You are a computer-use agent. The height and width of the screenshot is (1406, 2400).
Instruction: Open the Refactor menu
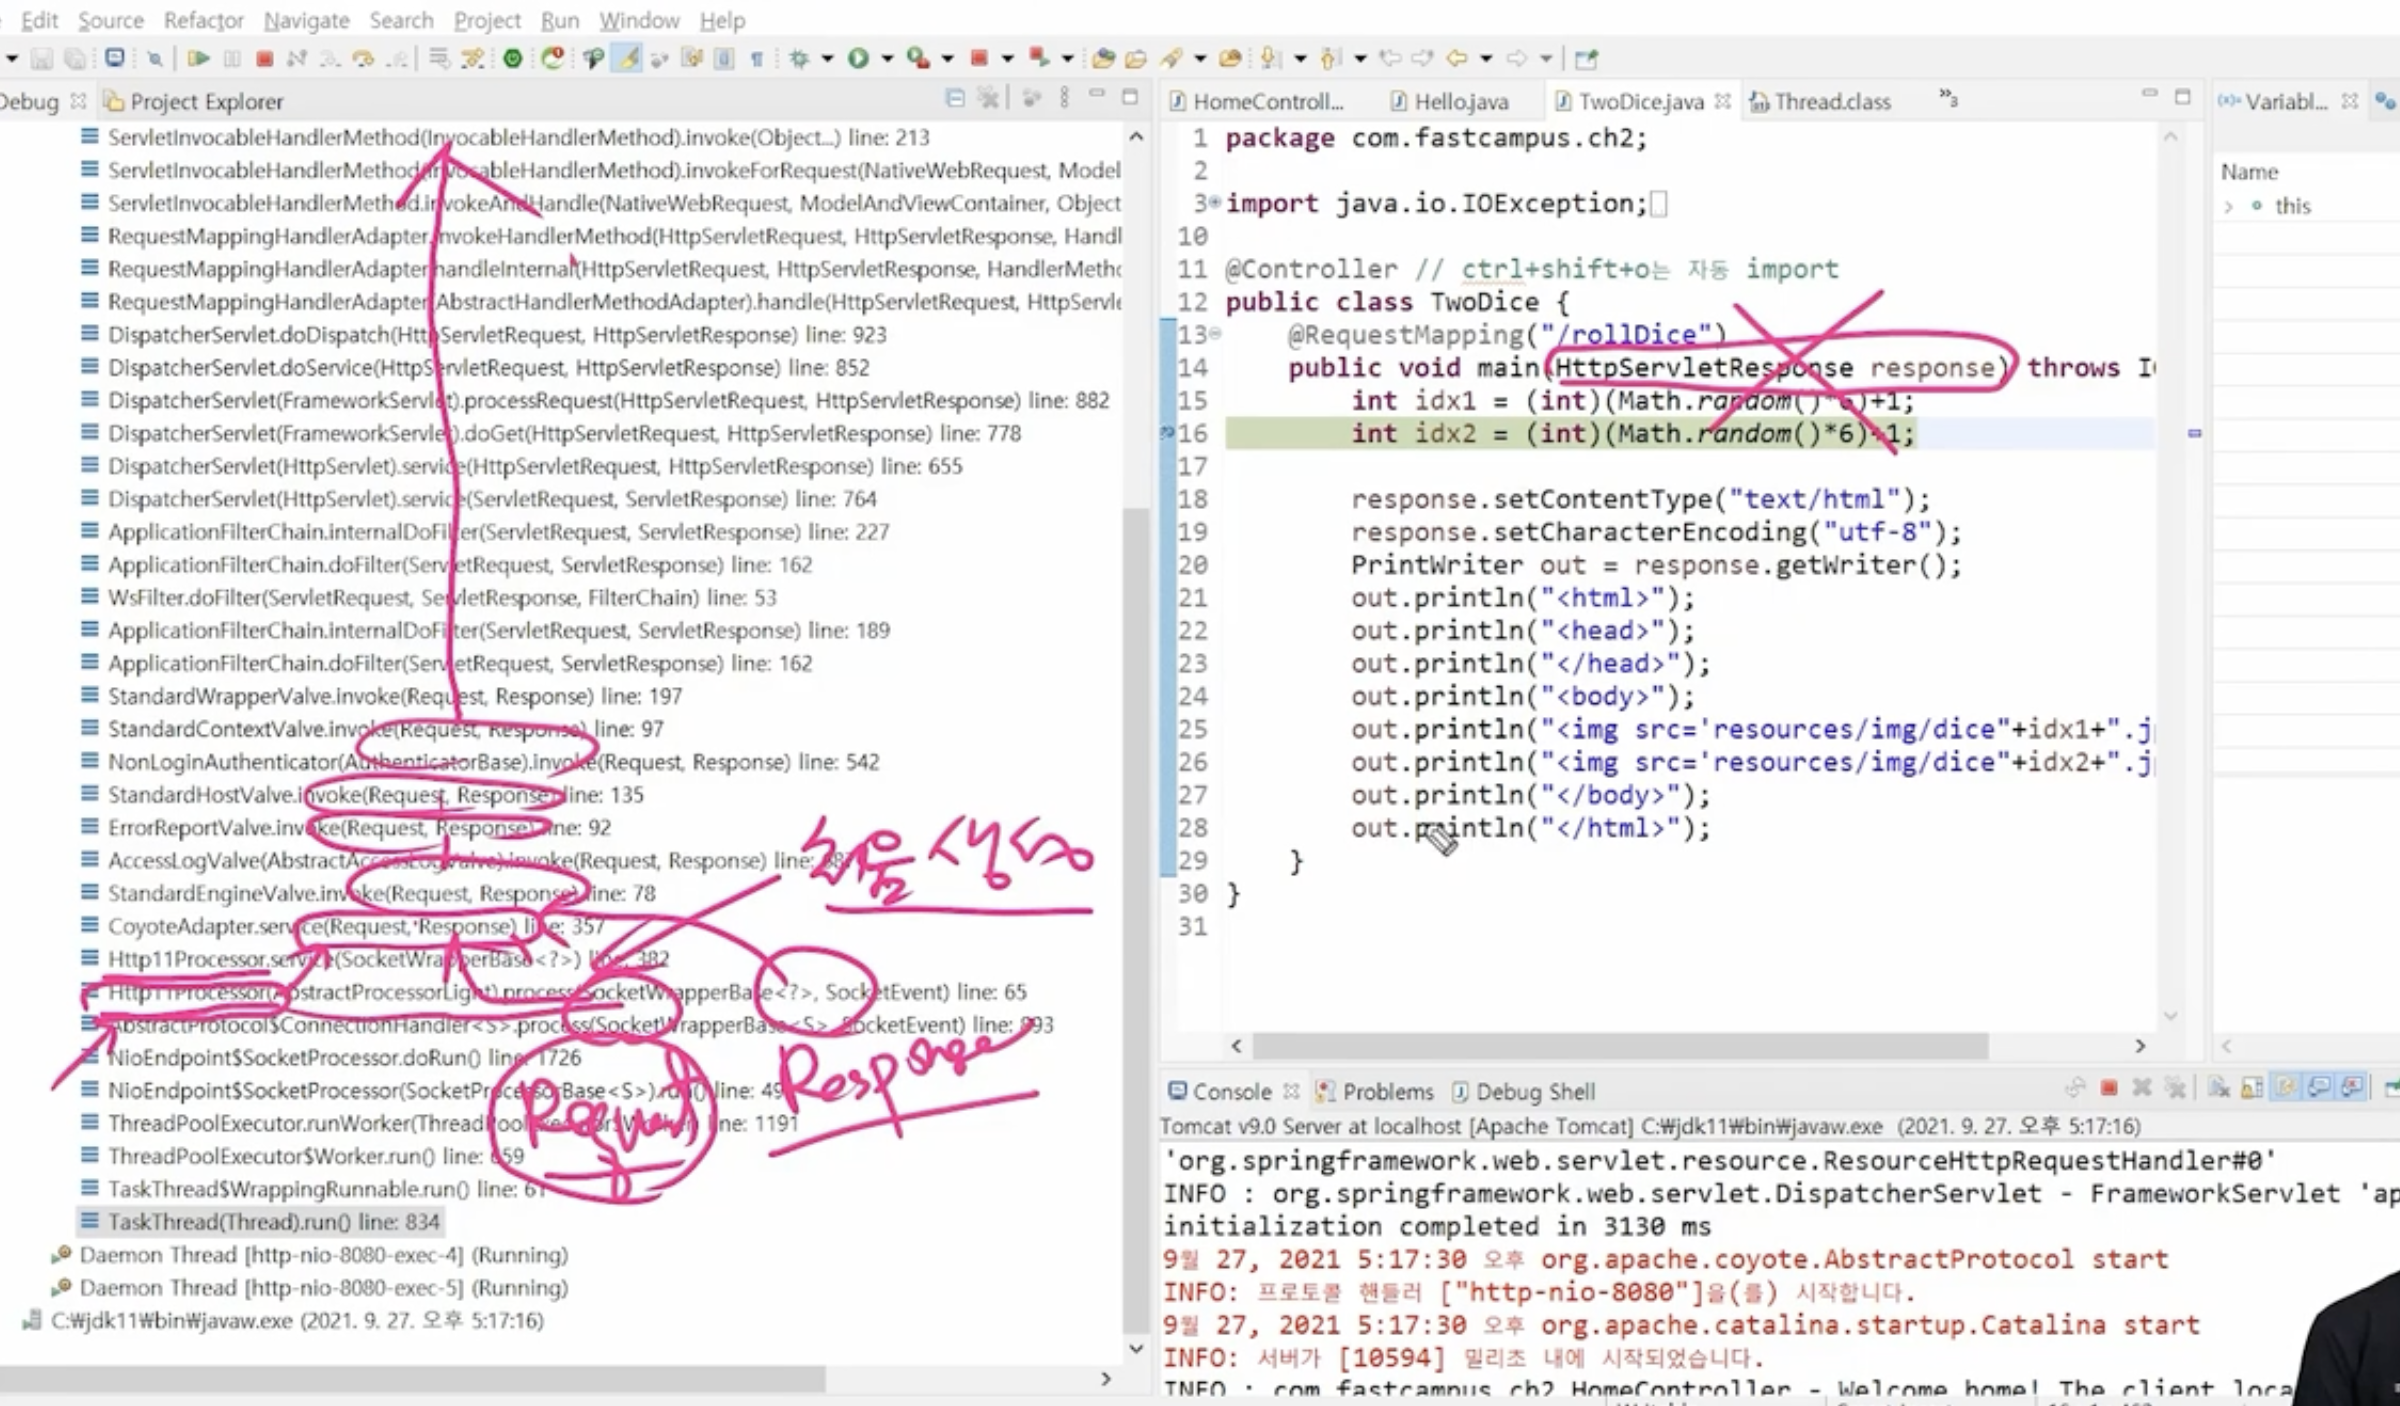tap(203, 20)
